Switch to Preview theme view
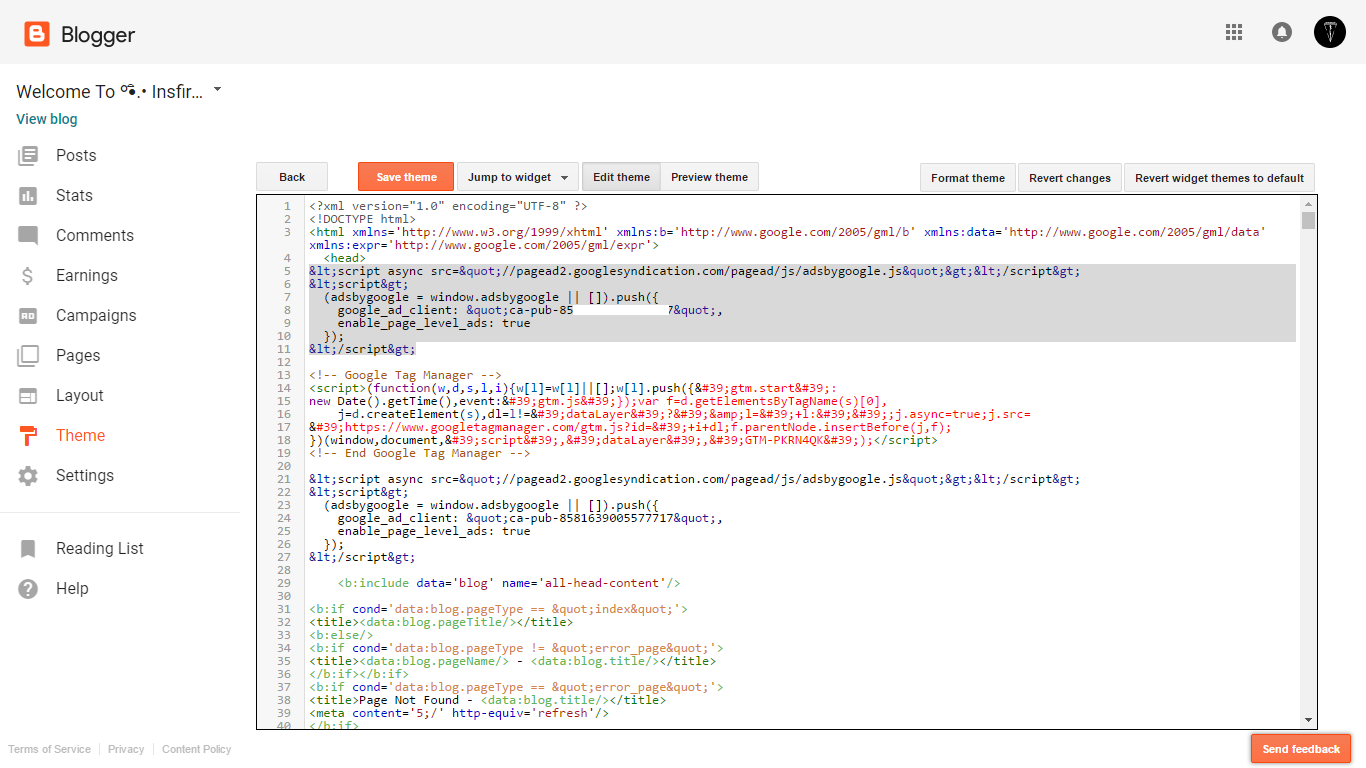This screenshot has width=1366, height=768. click(x=710, y=176)
